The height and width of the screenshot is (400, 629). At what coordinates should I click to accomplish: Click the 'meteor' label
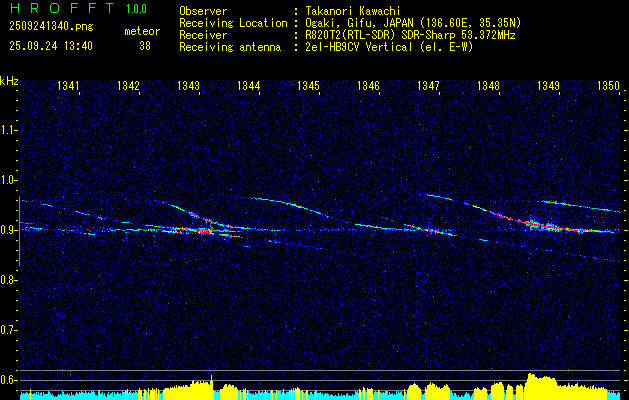pyautogui.click(x=142, y=31)
